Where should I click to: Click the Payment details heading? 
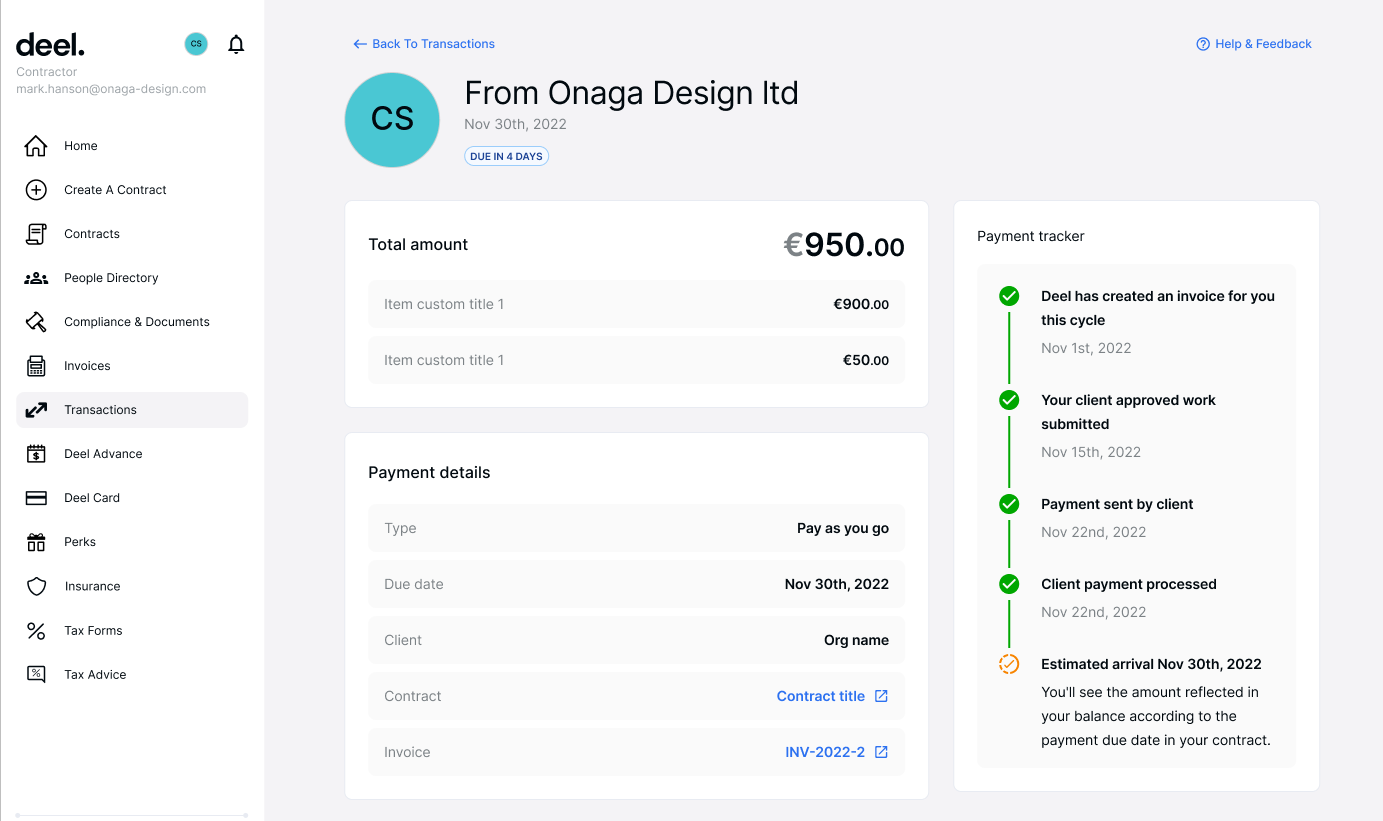pos(429,472)
